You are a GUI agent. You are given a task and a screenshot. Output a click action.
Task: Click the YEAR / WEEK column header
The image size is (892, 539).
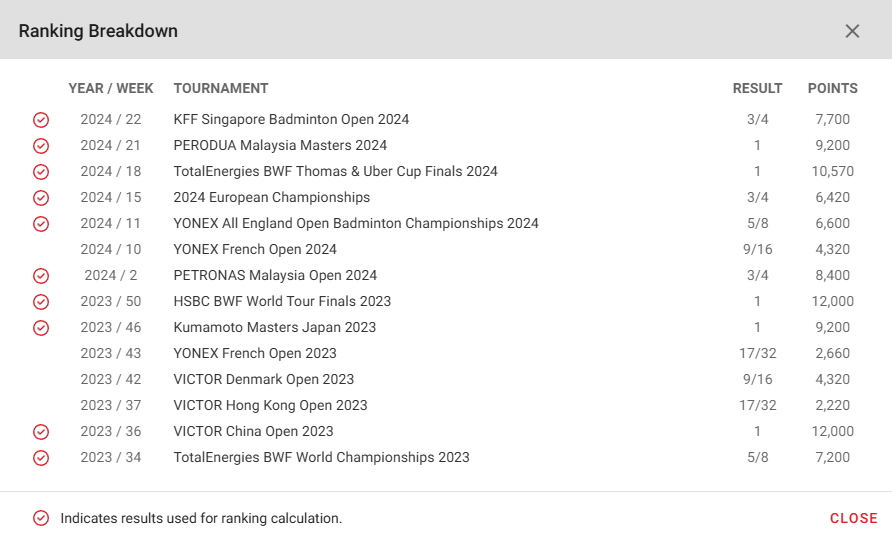pyautogui.click(x=111, y=88)
